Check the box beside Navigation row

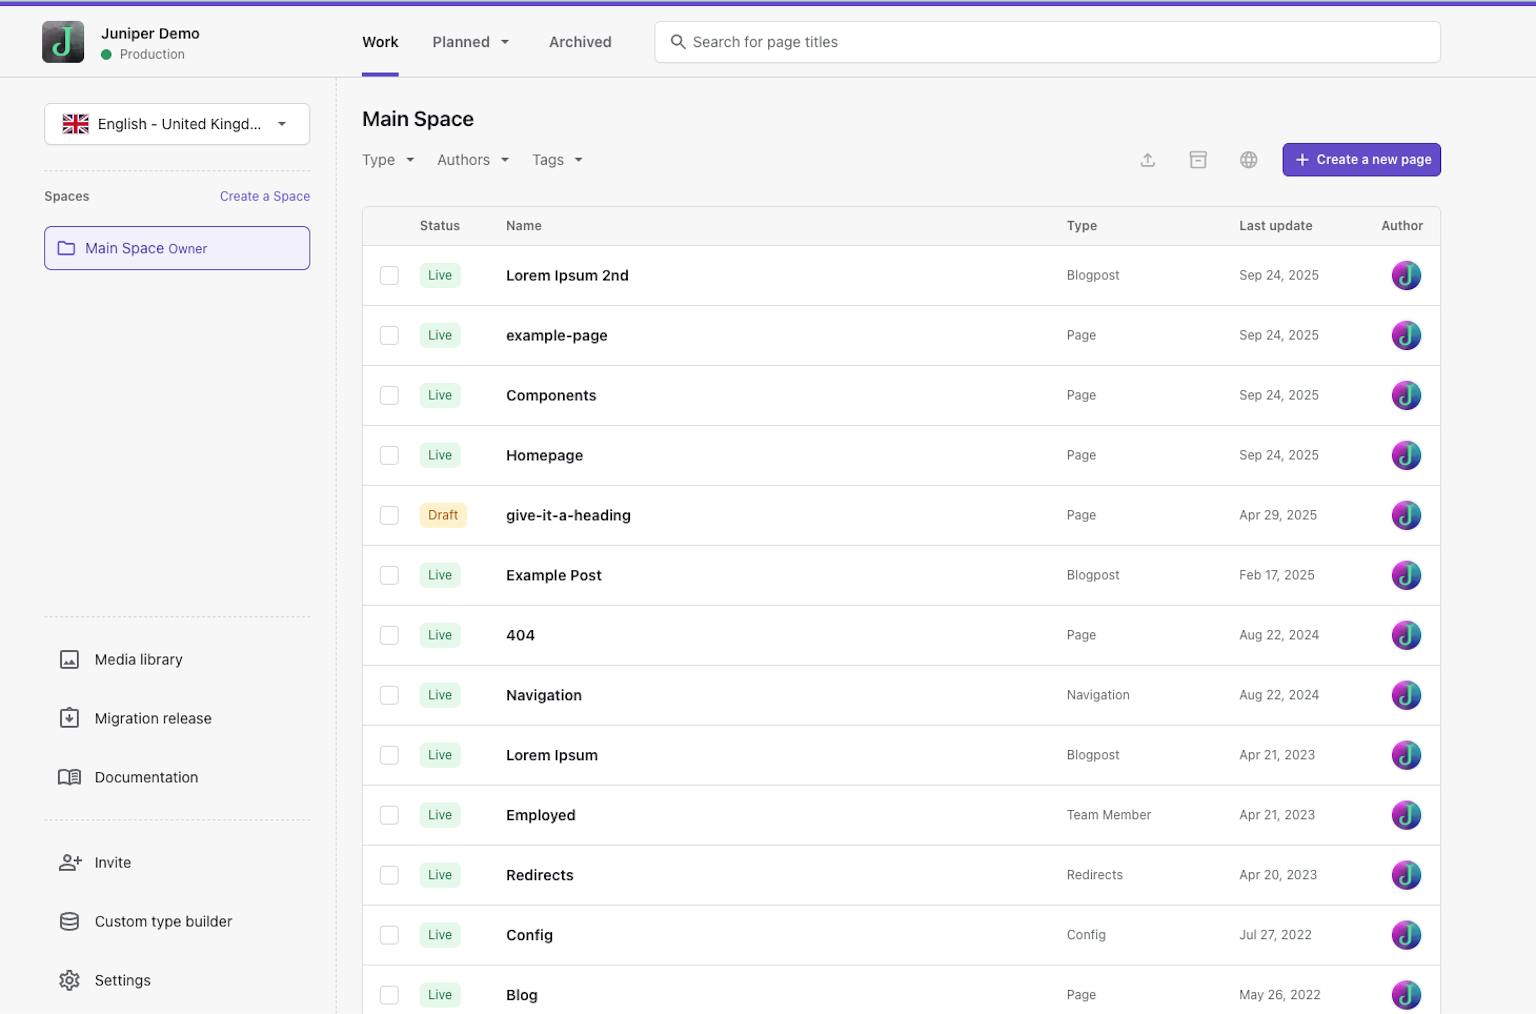[x=389, y=696]
